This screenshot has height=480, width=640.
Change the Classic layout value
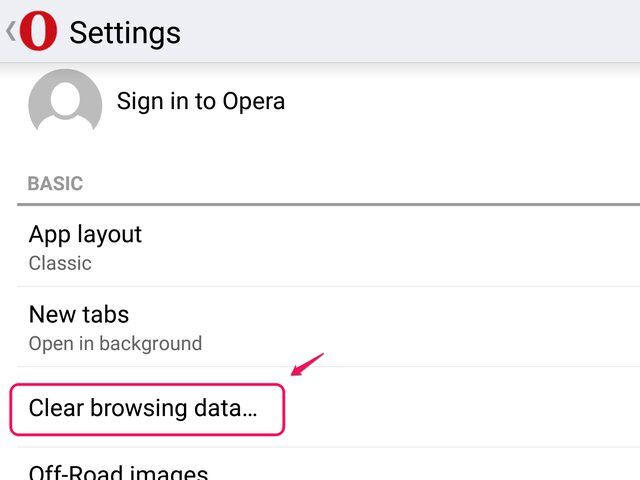(x=60, y=263)
